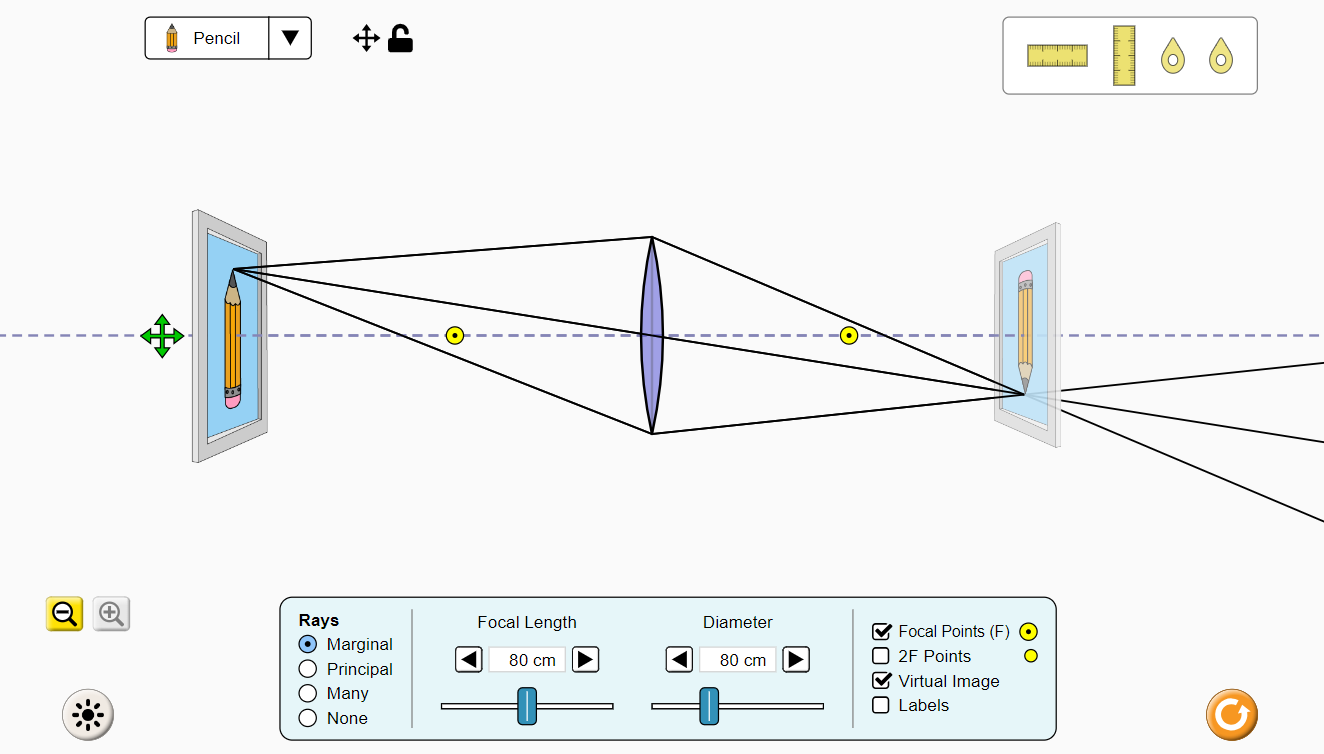Select the horizontal ruler tool
Viewport: 1324px width, 754px height.
tap(1057, 56)
